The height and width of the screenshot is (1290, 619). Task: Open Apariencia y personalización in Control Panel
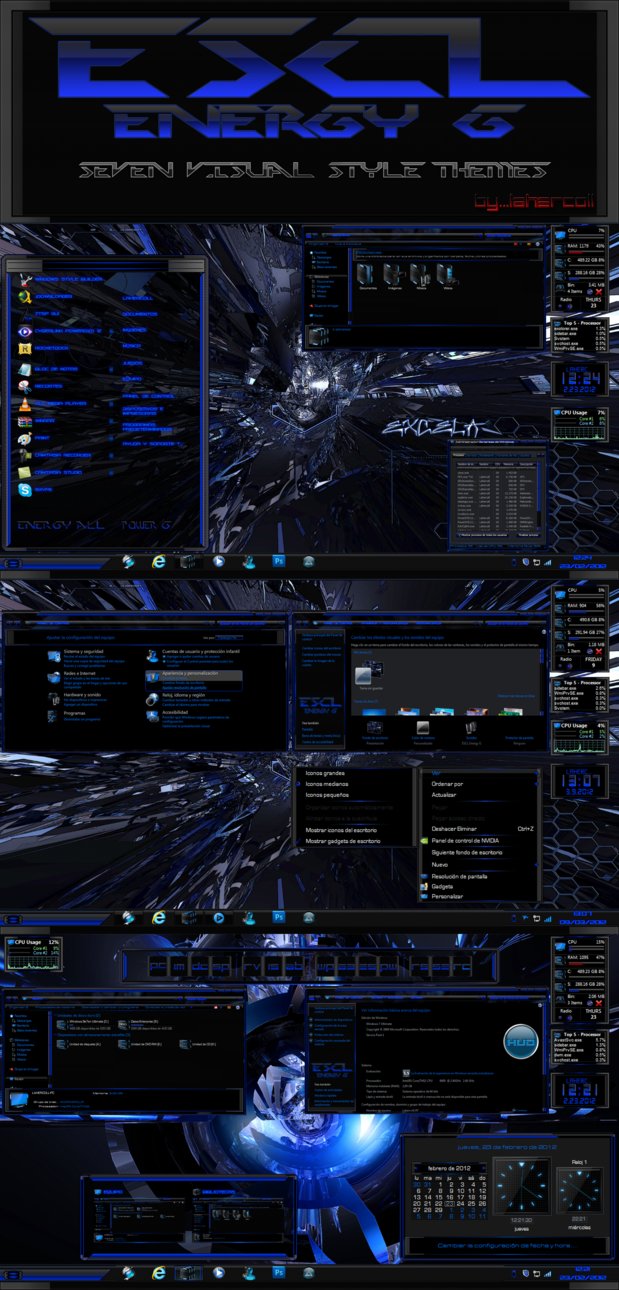coord(190,673)
